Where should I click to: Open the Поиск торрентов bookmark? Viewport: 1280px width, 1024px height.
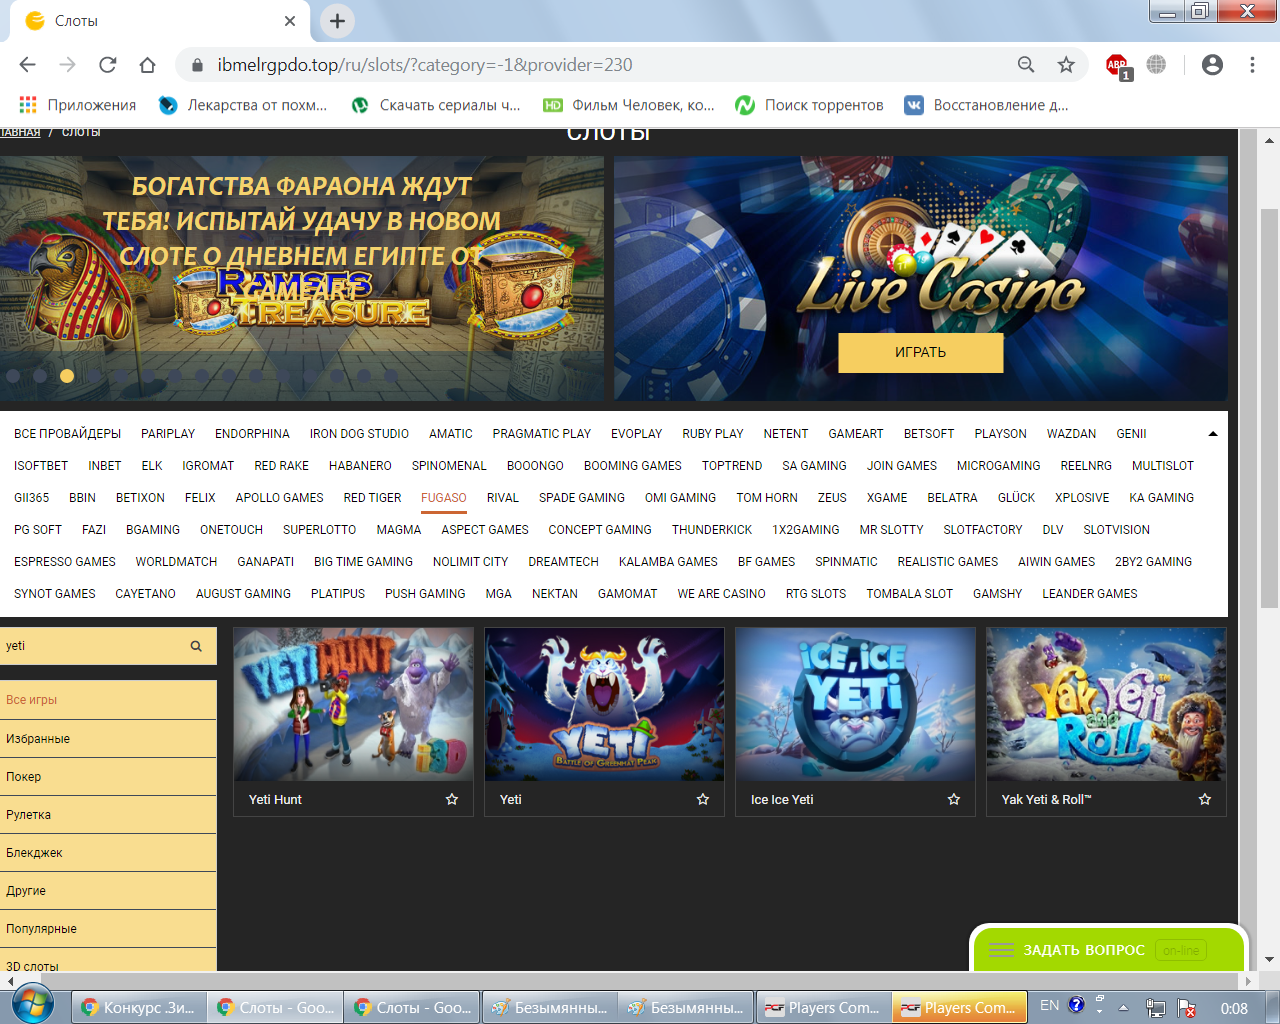click(809, 105)
